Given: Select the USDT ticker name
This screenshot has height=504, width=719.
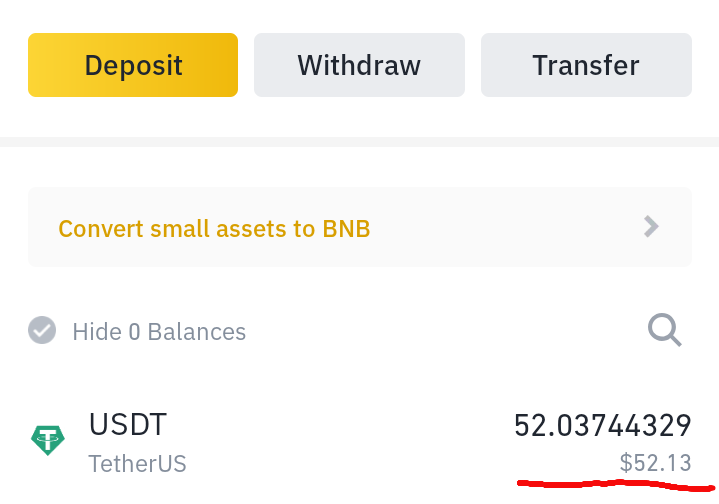Looking at the screenshot, I should pyautogui.click(x=128, y=424).
